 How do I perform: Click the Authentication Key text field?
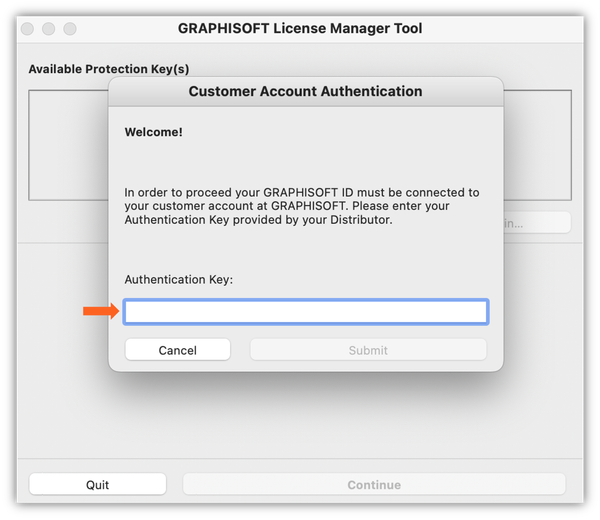[306, 312]
